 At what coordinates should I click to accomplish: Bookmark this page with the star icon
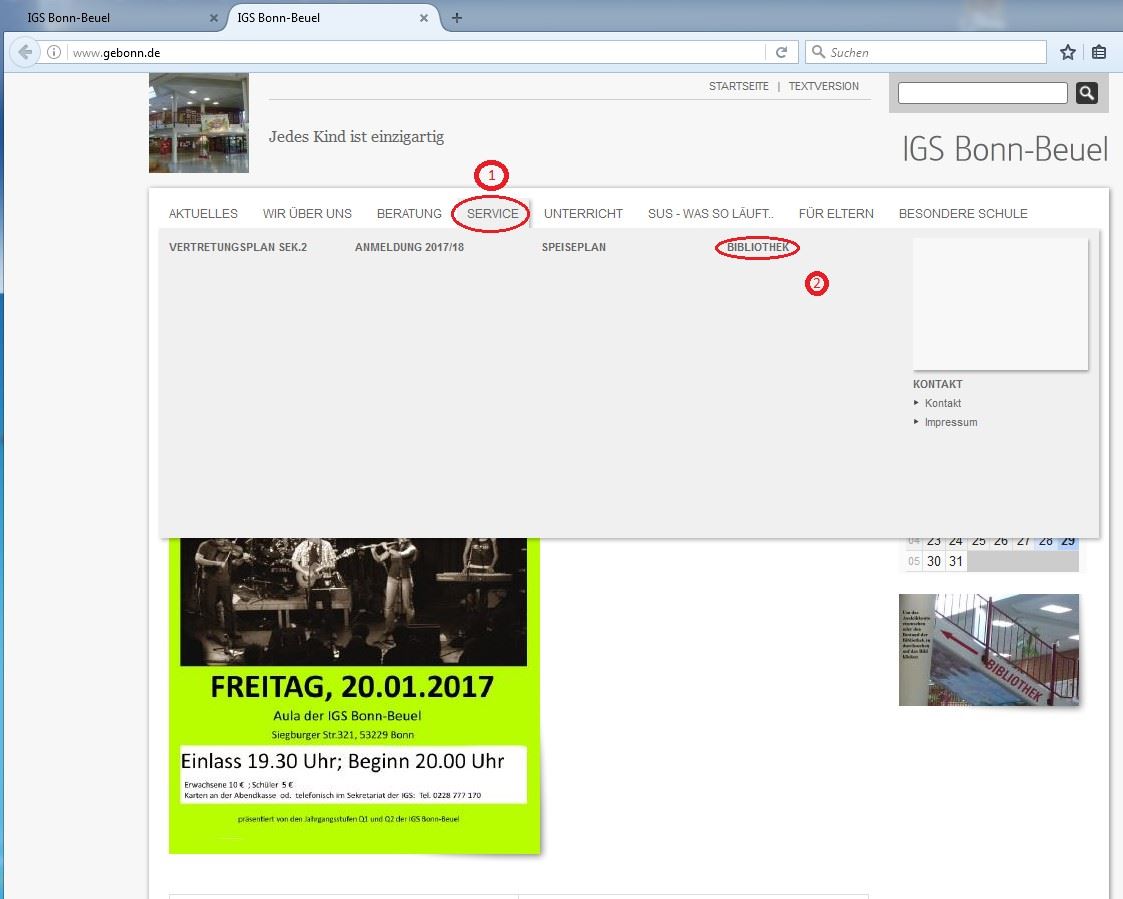[1068, 53]
